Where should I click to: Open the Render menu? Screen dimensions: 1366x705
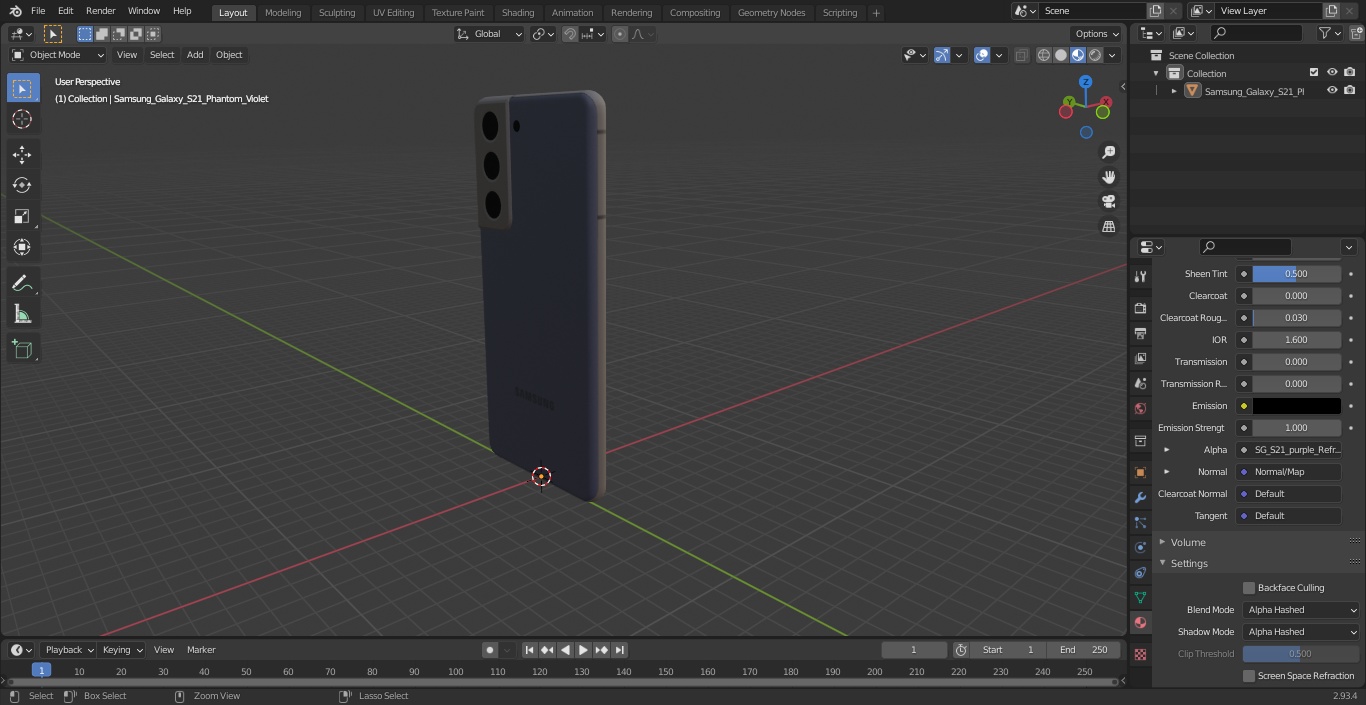click(x=100, y=11)
